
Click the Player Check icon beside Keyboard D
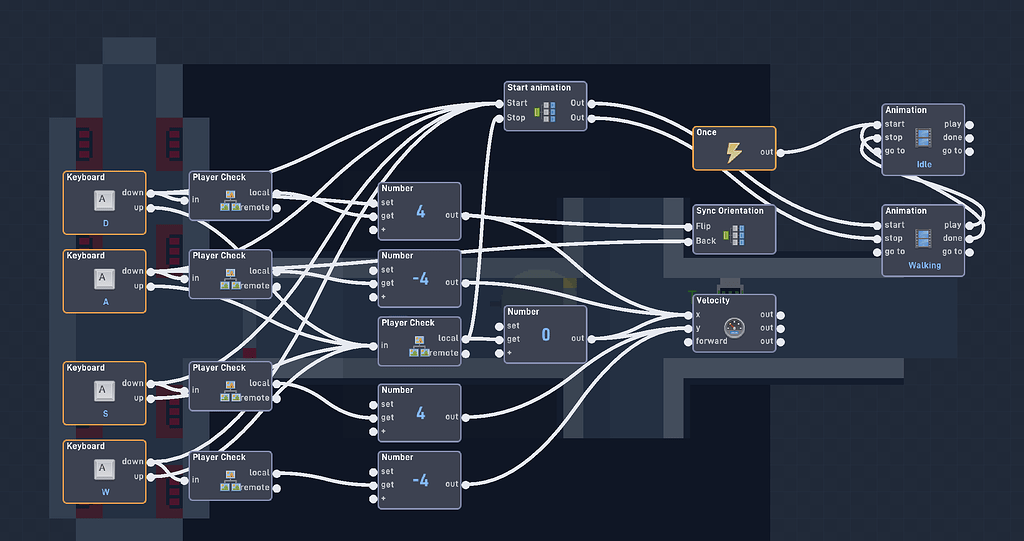click(x=230, y=201)
